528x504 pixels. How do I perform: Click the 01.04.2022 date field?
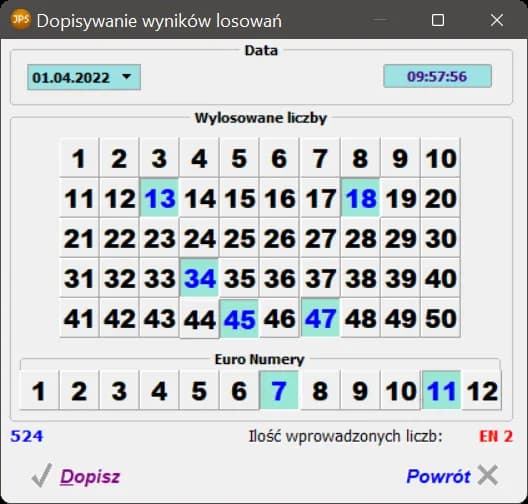point(84,77)
